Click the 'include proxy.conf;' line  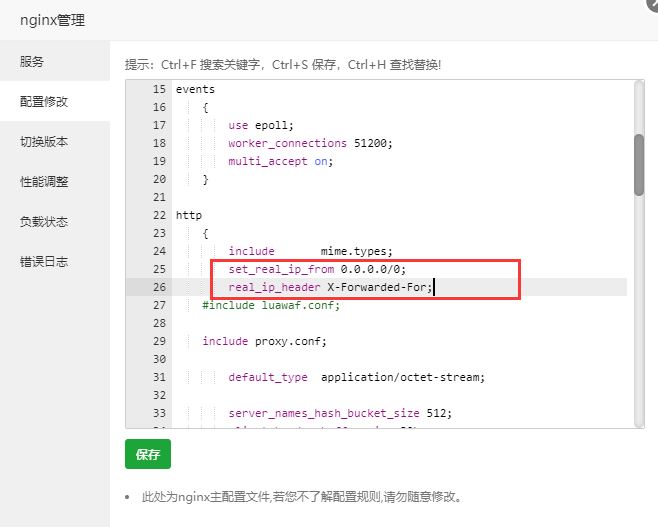tap(264, 341)
